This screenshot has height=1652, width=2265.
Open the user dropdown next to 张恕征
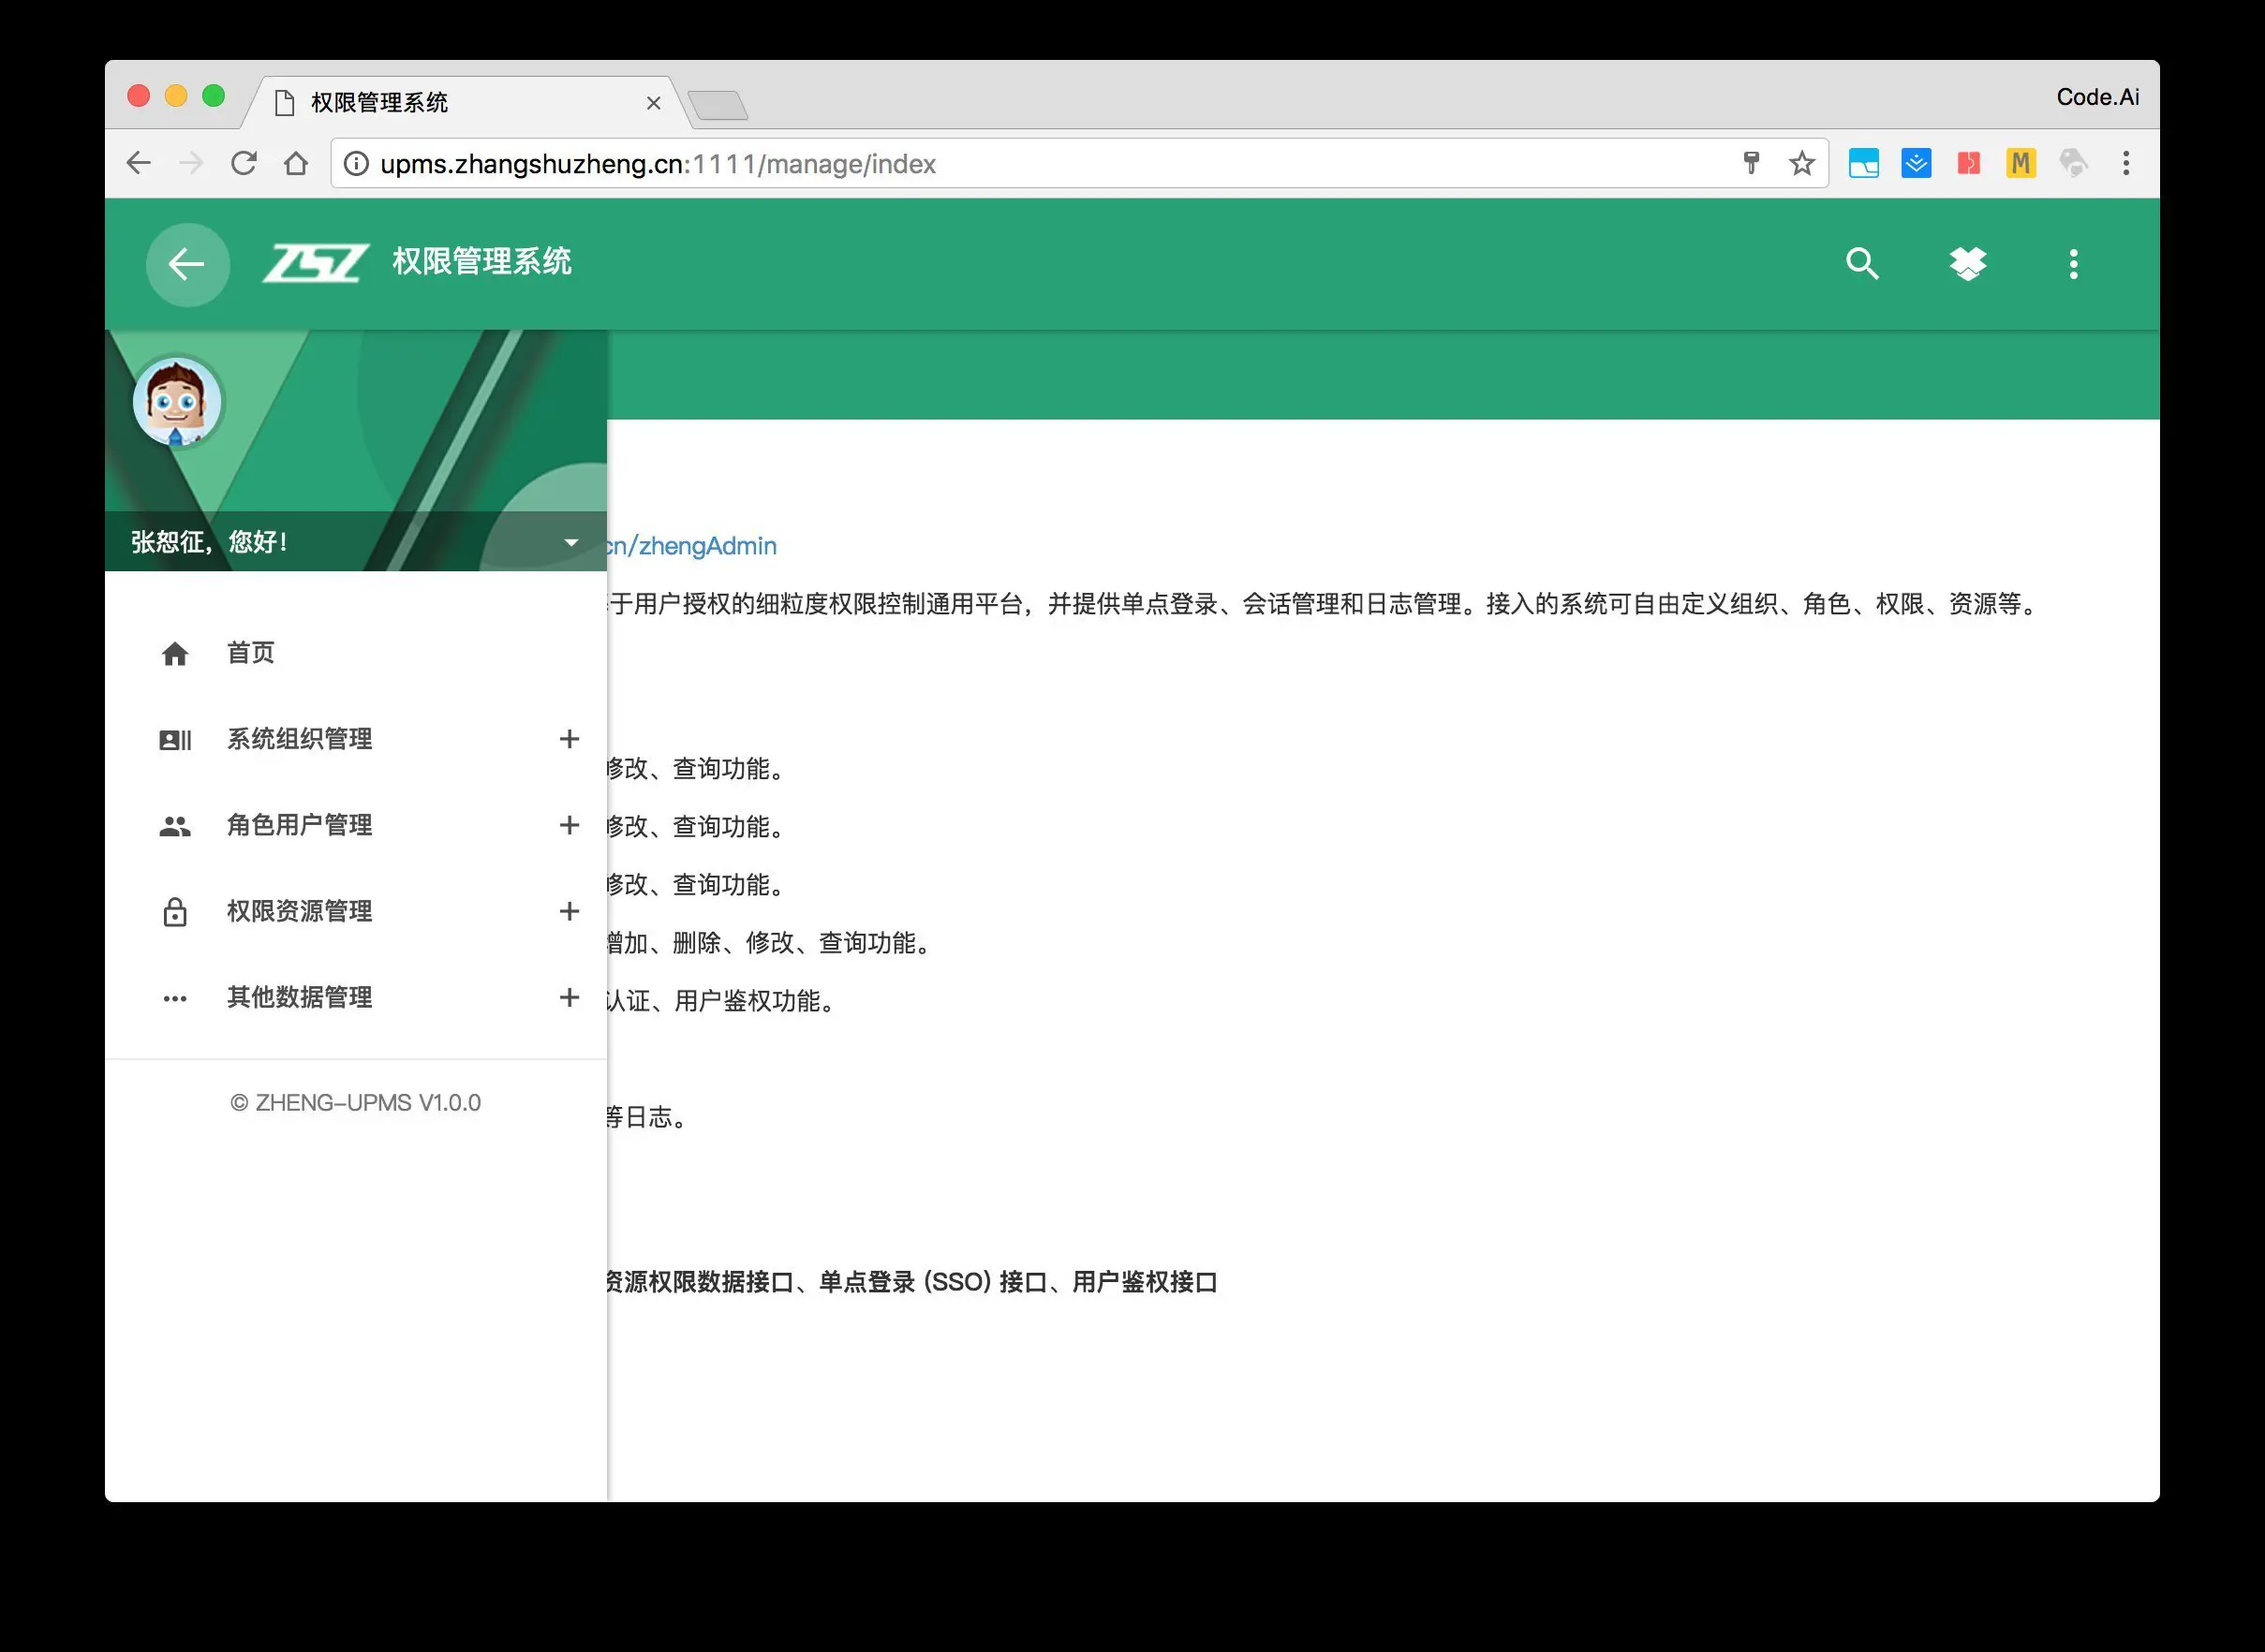click(x=571, y=542)
